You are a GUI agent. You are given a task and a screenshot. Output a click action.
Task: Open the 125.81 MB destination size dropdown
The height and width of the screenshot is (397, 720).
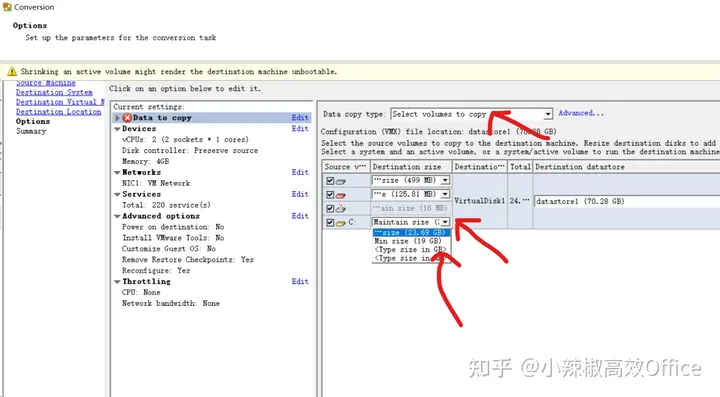(x=445, y=194)
